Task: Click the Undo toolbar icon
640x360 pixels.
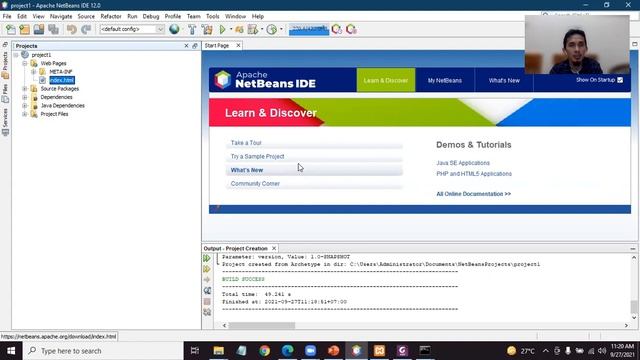Action: [71, 29]
